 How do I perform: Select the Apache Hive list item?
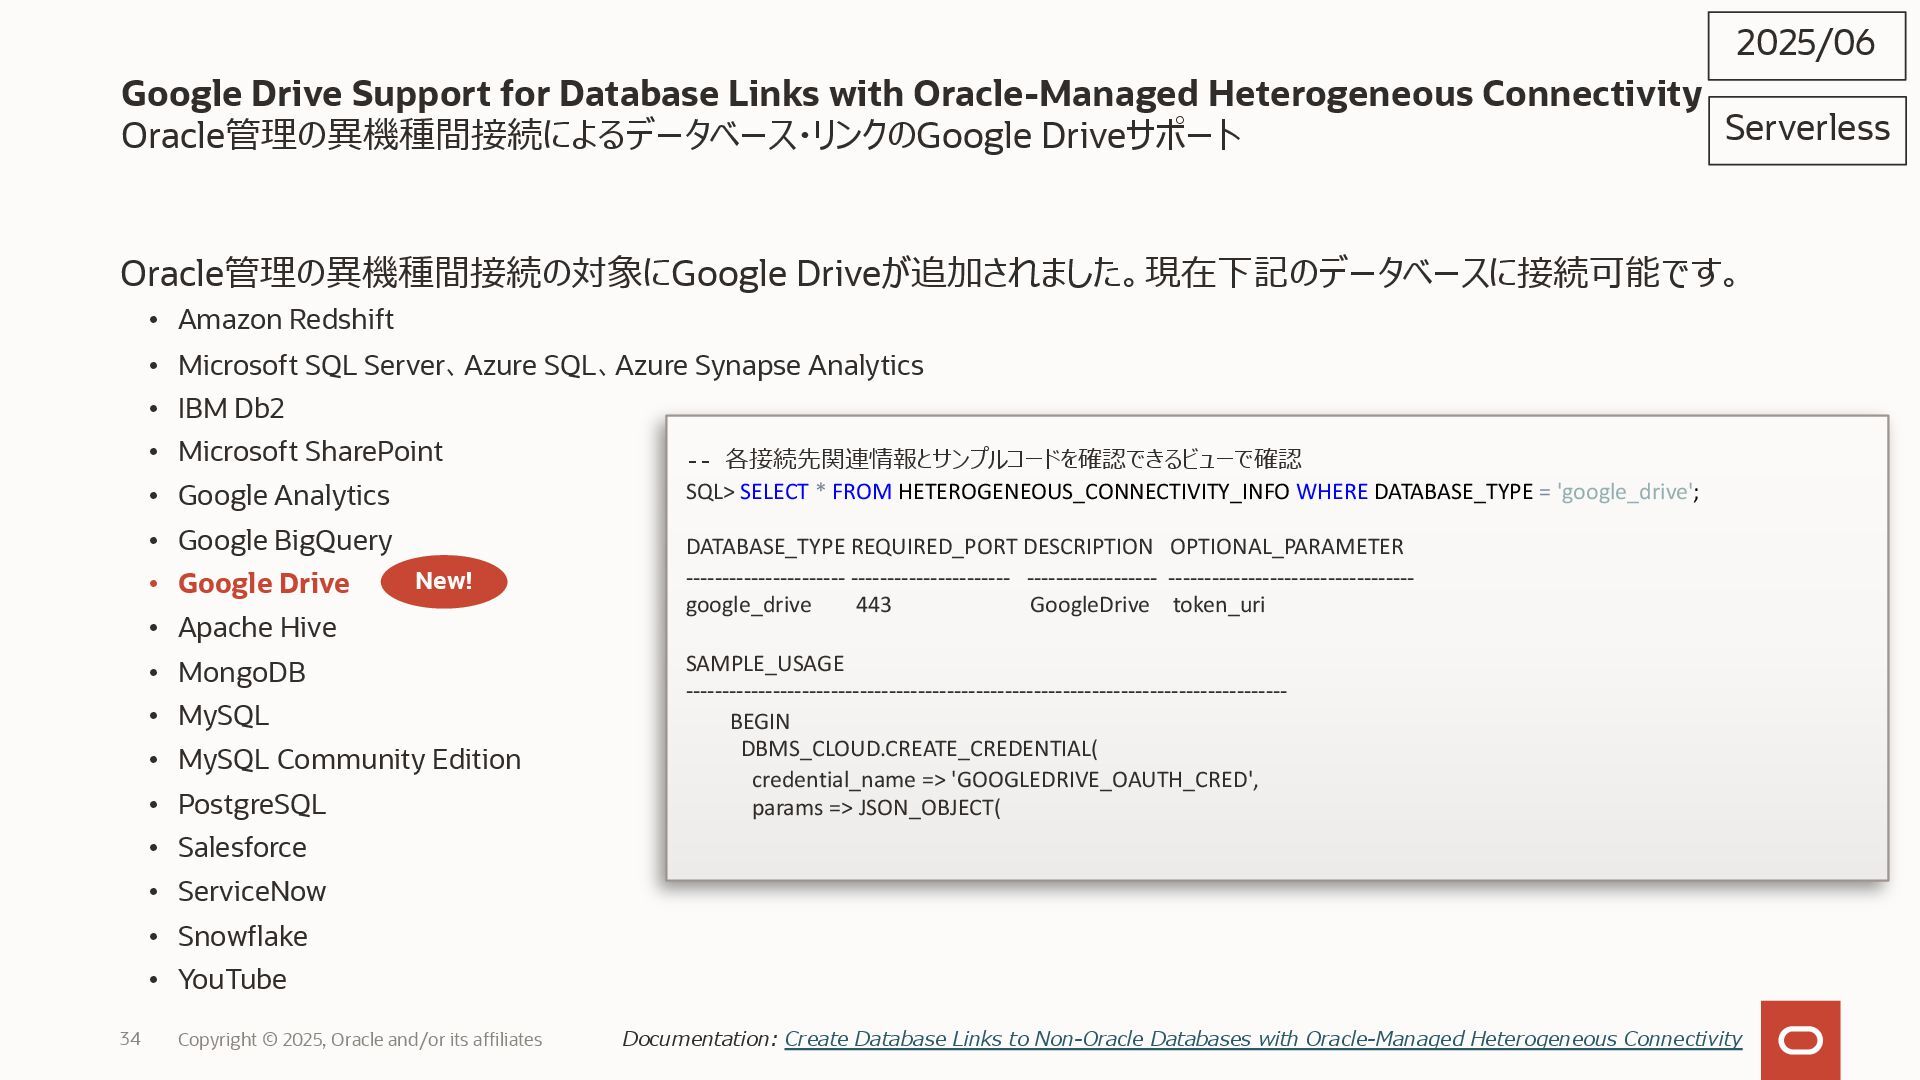(257, 627)
